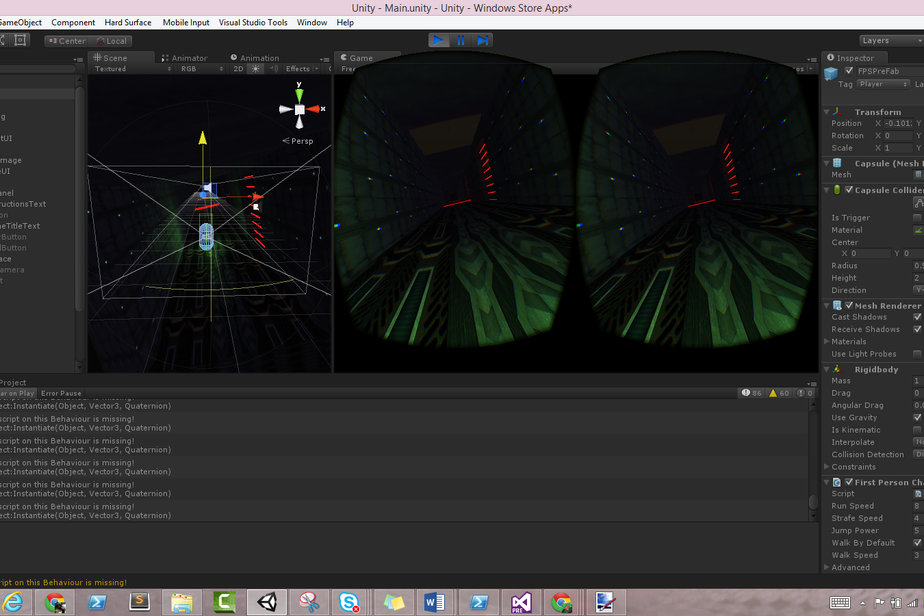The image size is (924, 616).
Task: Switch to the Animator tab
Action: click(x=184, y=58)
